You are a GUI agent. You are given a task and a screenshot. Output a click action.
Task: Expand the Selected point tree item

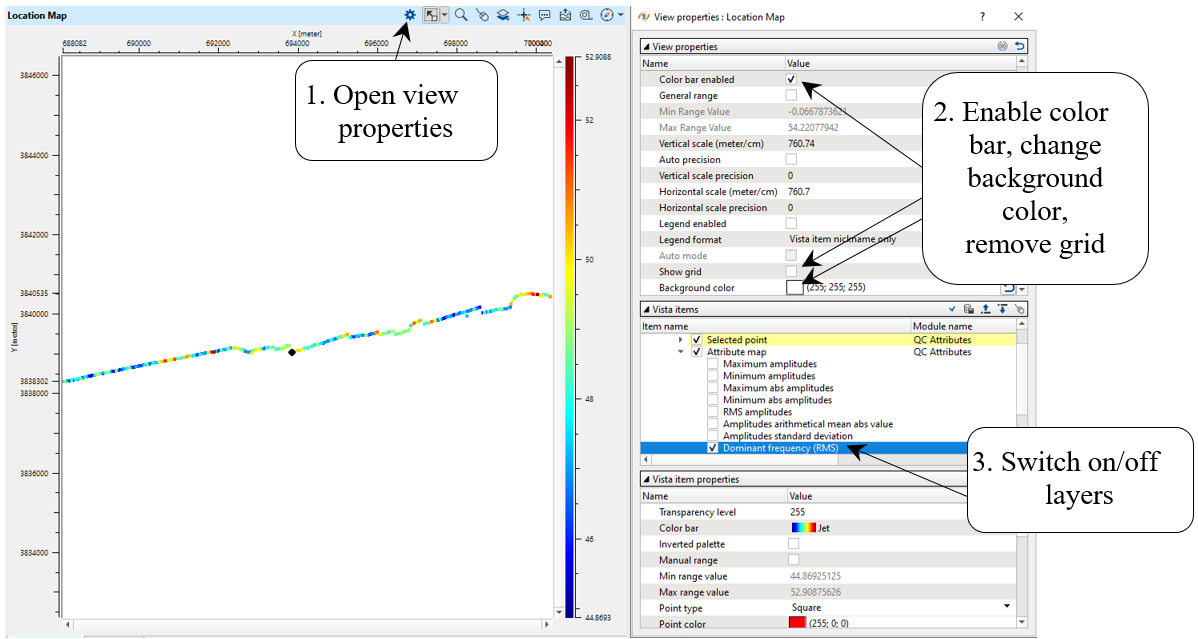coord(681,340)
